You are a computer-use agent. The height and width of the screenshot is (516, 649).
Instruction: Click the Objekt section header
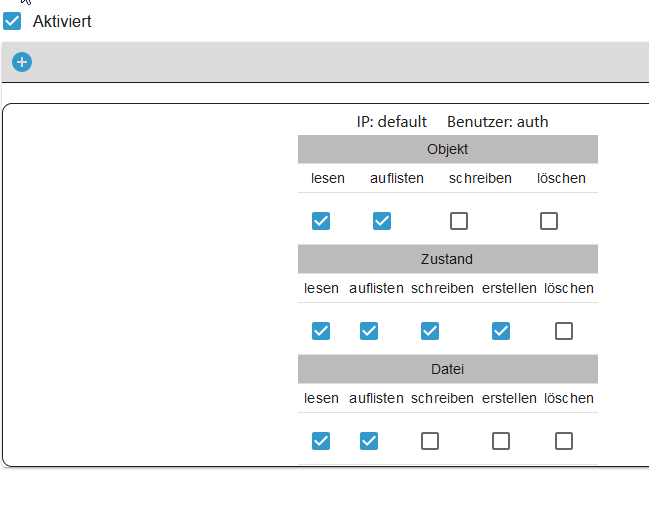pos(447,149)
